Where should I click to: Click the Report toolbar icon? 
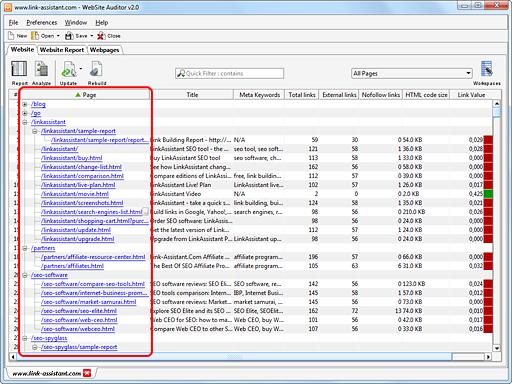click(x=19, y=69)
